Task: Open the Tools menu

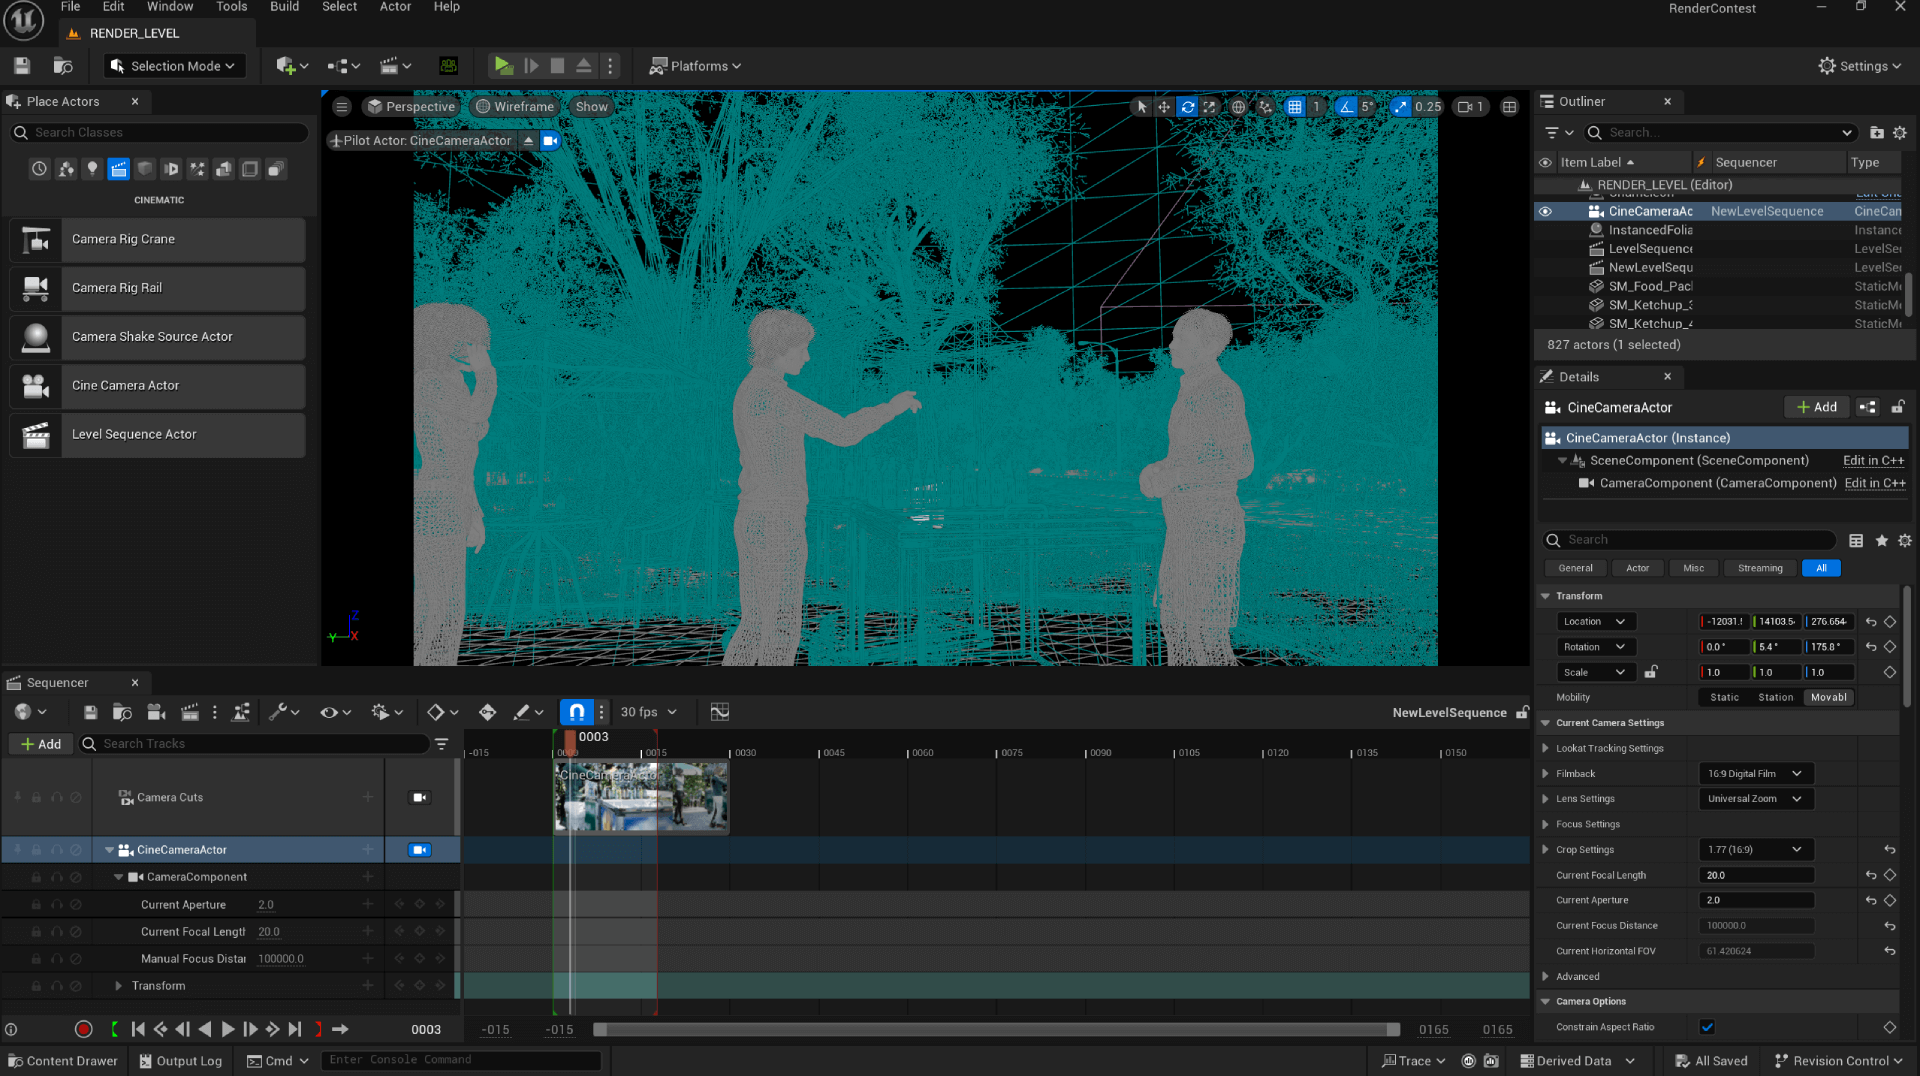Action: (x=231, y=7)
